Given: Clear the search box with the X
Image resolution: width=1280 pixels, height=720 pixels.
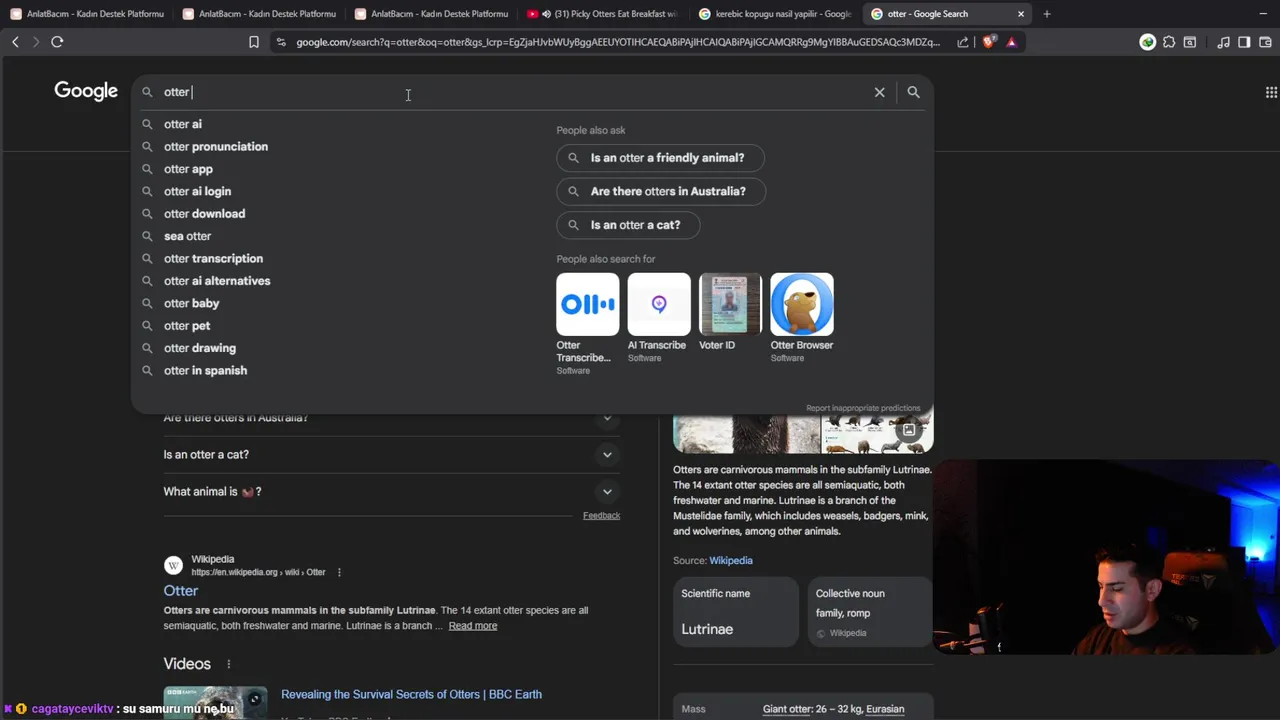Looking at the screenshot, I should [880, 92].
